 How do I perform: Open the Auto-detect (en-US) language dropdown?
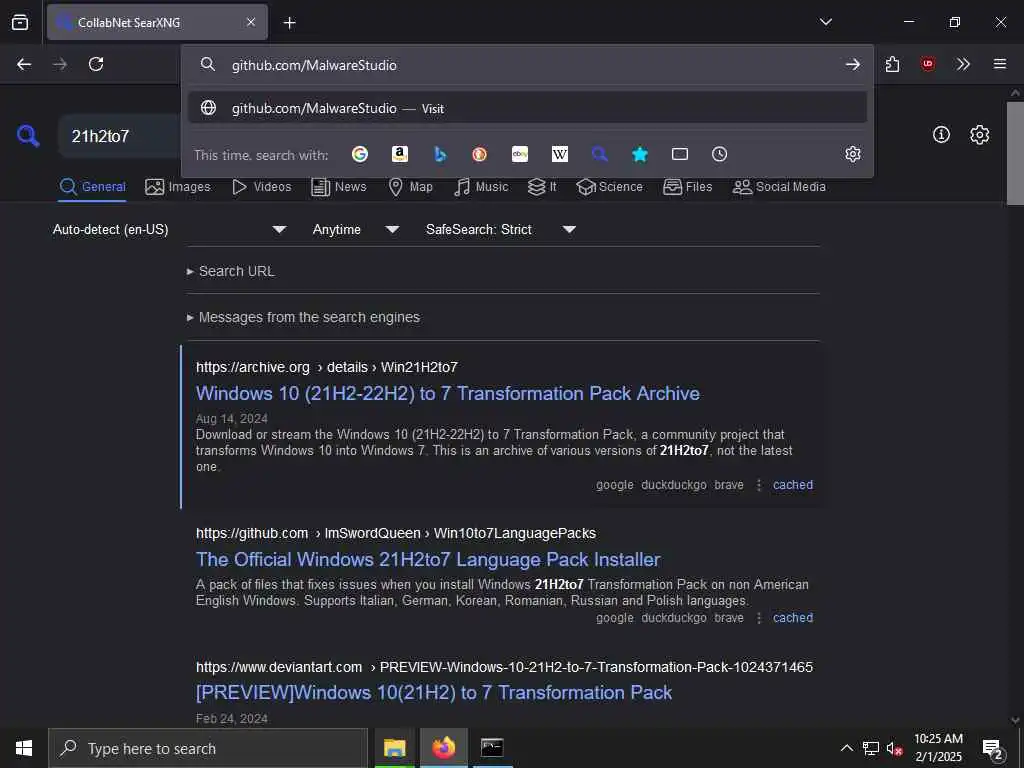click(x=170, y=229)
